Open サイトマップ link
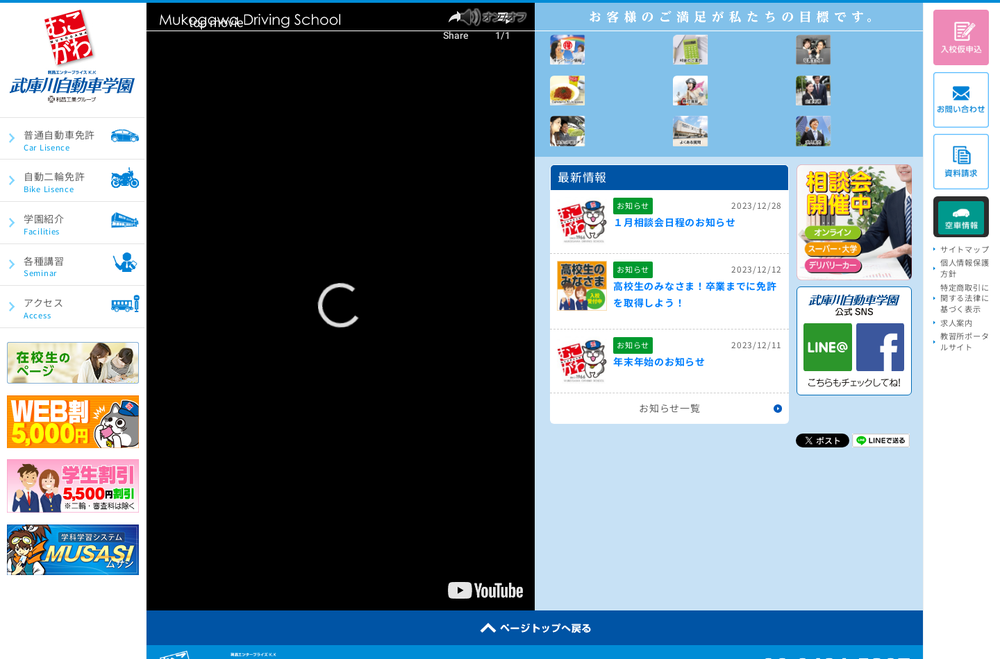This screenshot has width=1000, height=659. click(964, 249)
